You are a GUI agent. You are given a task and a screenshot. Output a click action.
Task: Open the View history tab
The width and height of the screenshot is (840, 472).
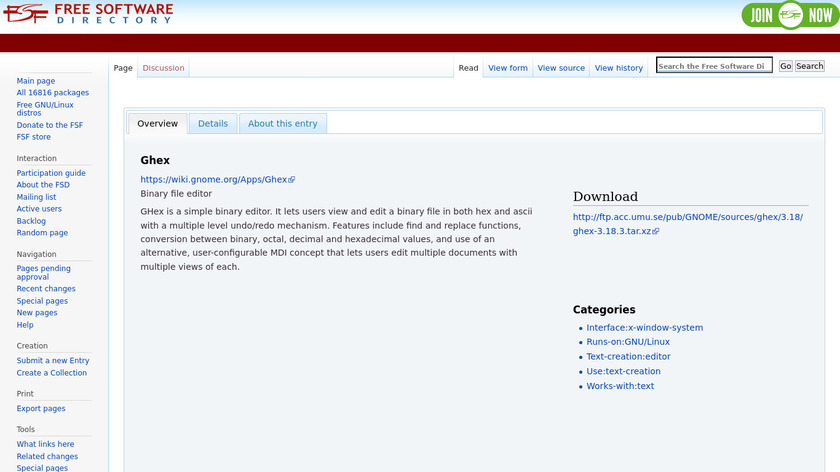tap(619, 68)
